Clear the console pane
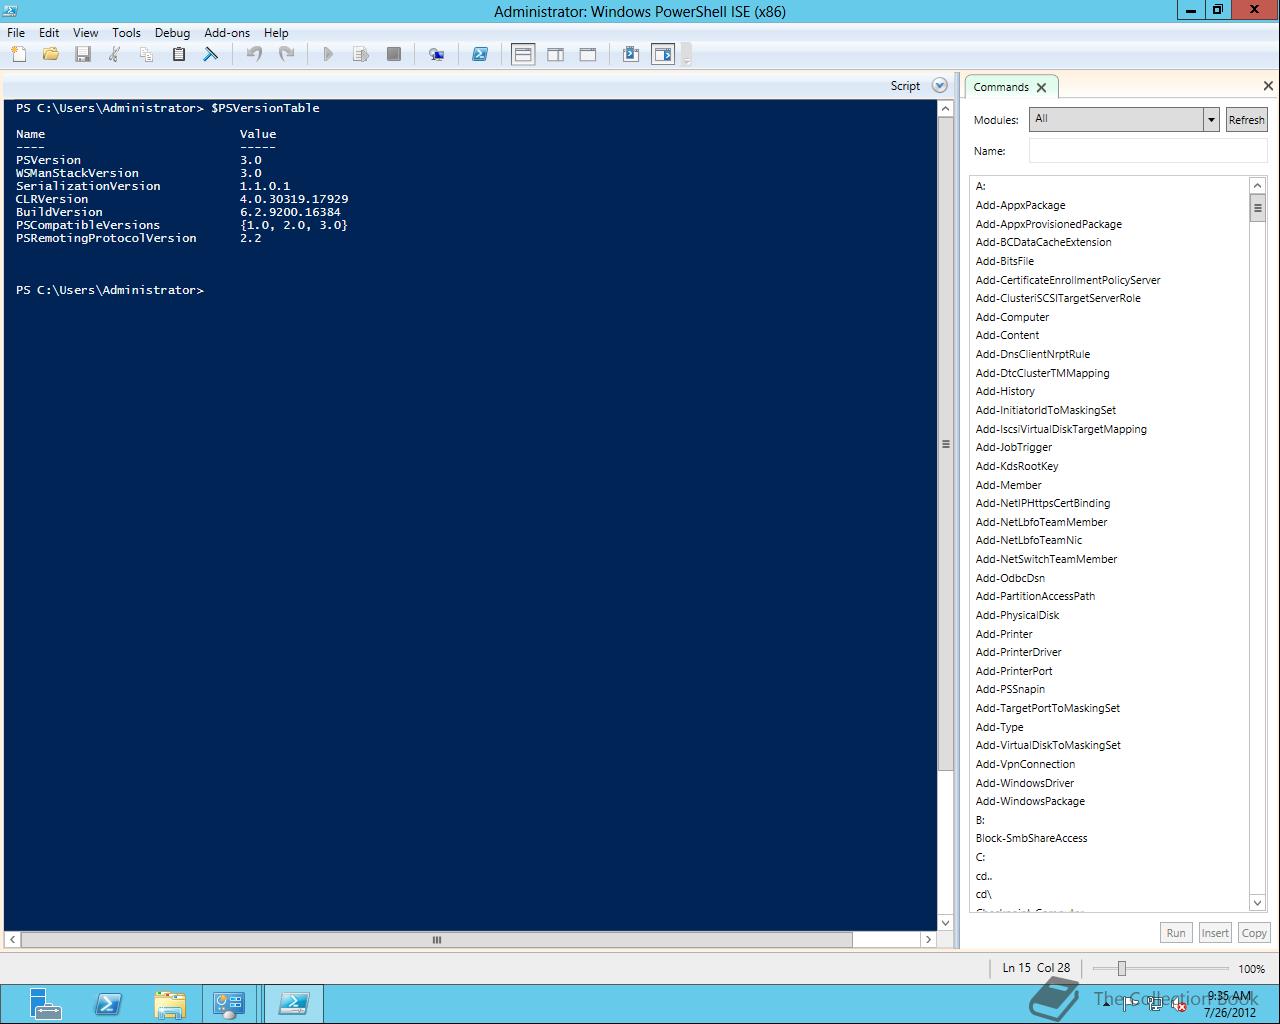The height and width of the screenshot is (1024, 1280). pyautogui.click(x=211, y=54)
